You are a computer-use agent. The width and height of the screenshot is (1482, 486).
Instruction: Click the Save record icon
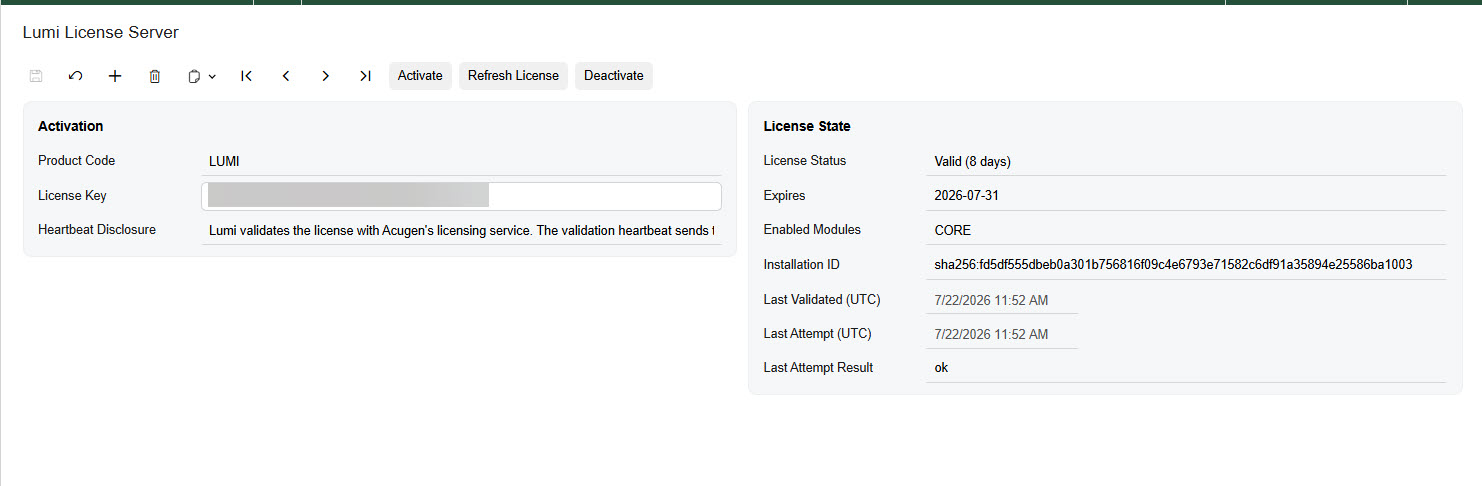36,76
